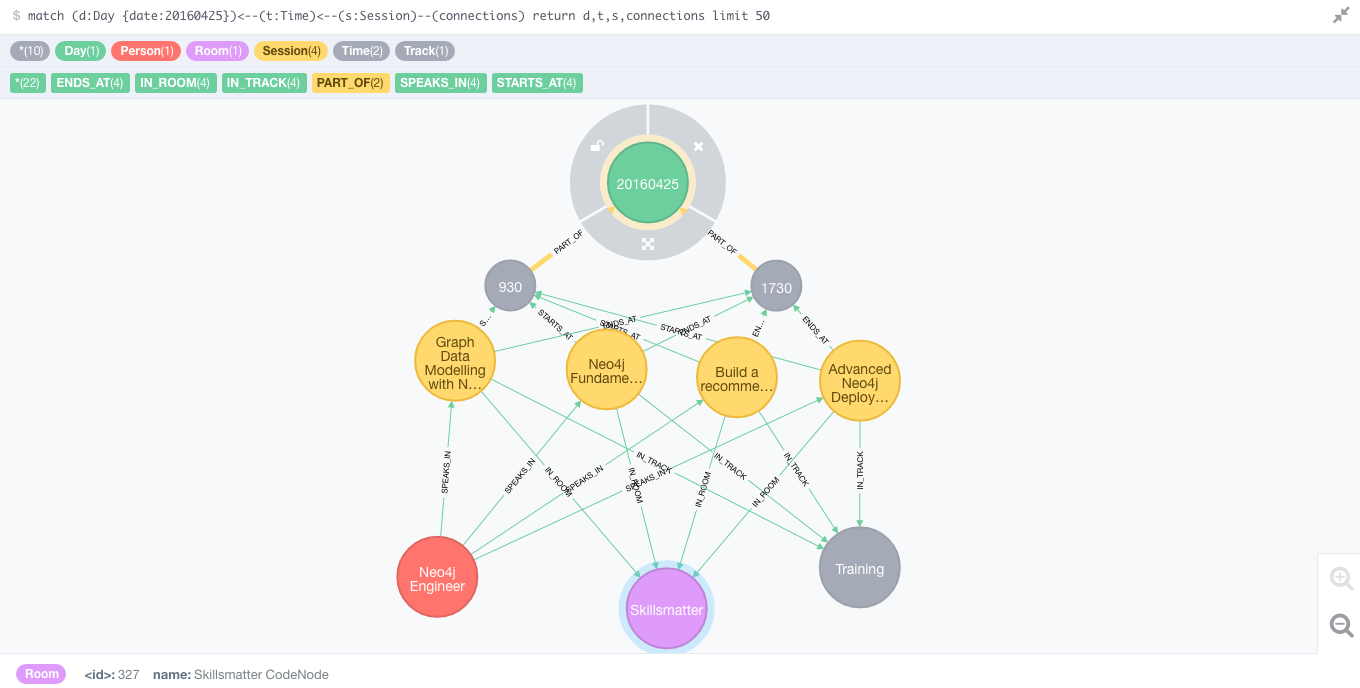This screenshot has height=688, width=1360.
Task: Click the Room label in the status bar
Action: tap(41, 674)
